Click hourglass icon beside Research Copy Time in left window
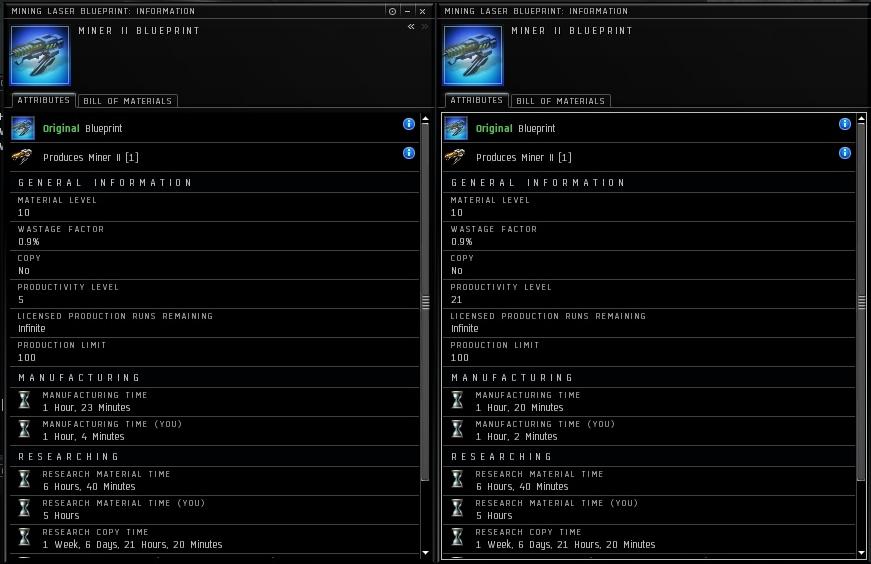Screen dimensions: 871x564 coord(24,536)
